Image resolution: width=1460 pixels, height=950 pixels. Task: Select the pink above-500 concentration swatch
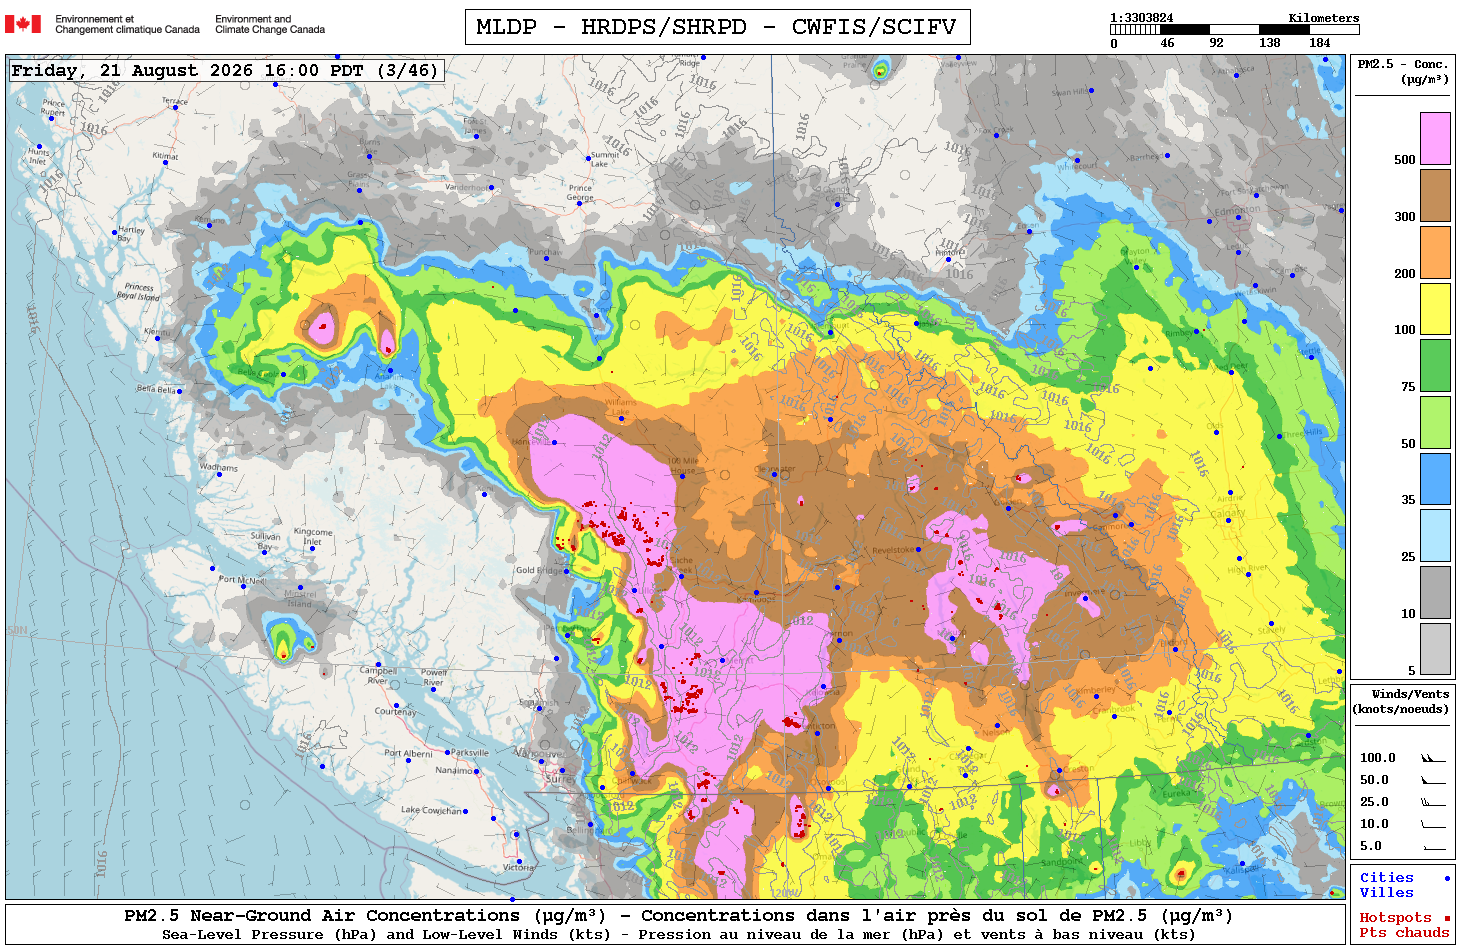click(x=1435, y=138)
